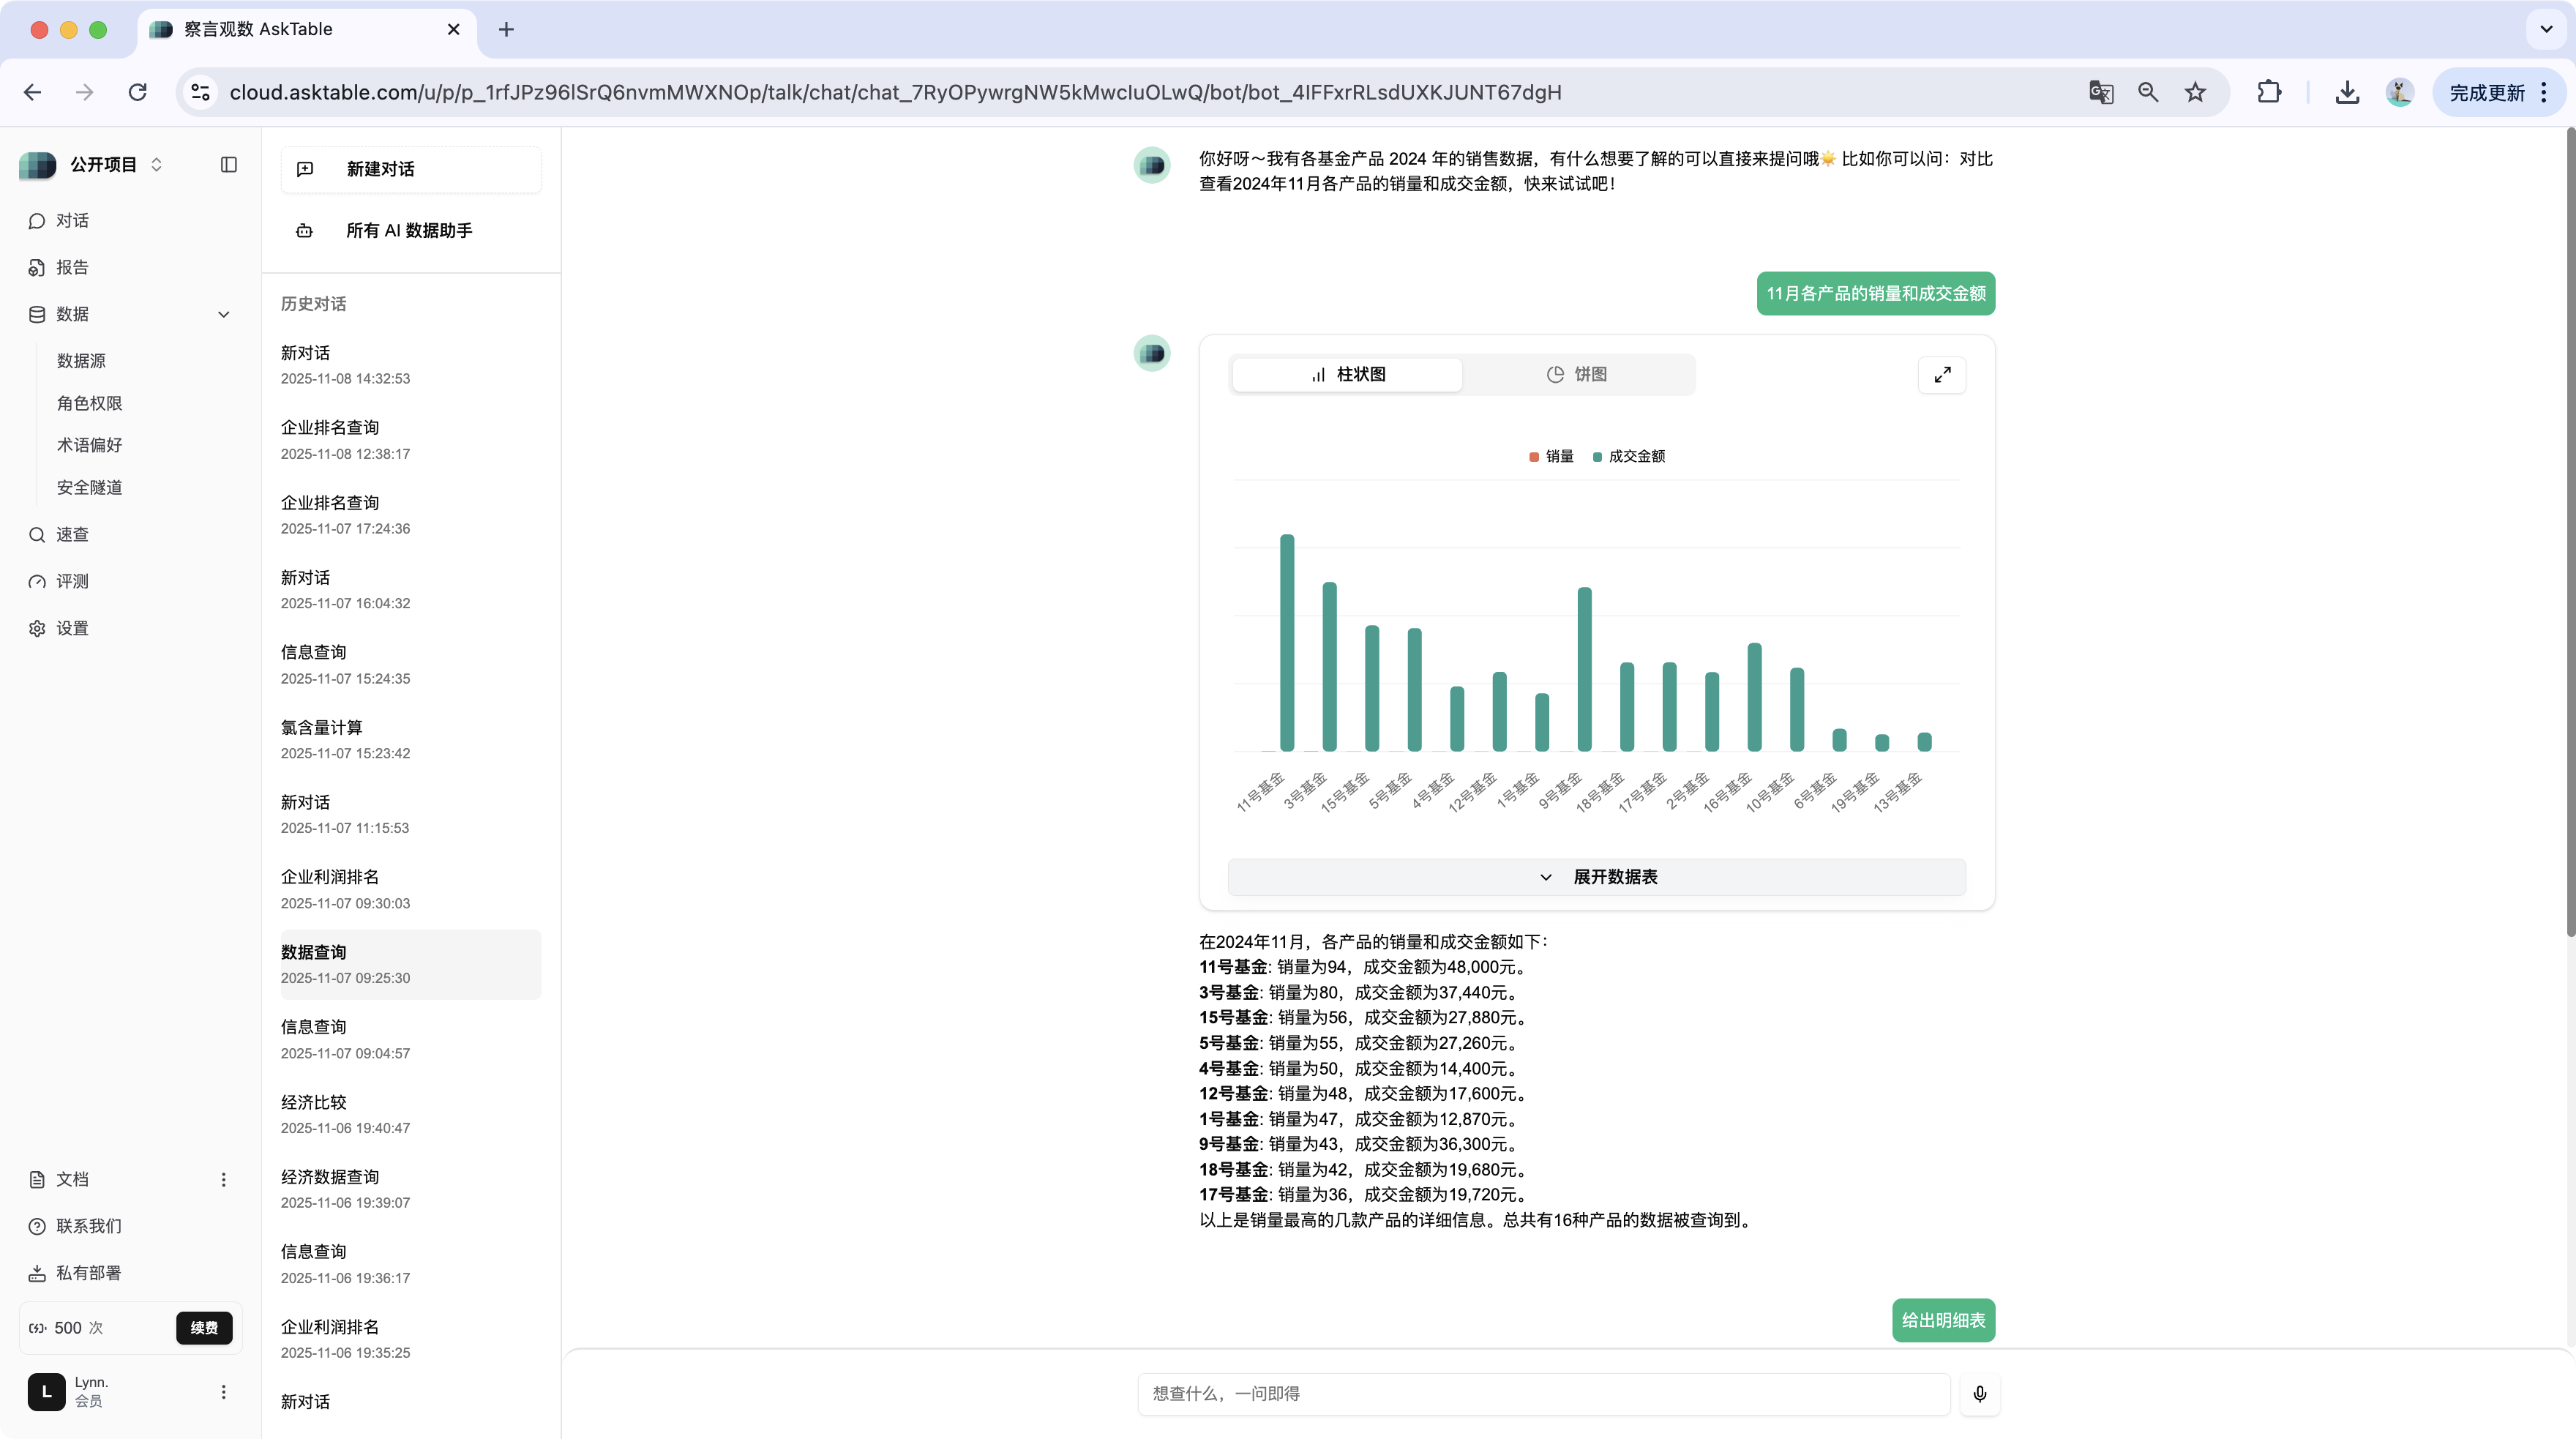Collapse the left sidebar panel icon
This screenshot has height=1439, width=2576.
tap(229, 164)
